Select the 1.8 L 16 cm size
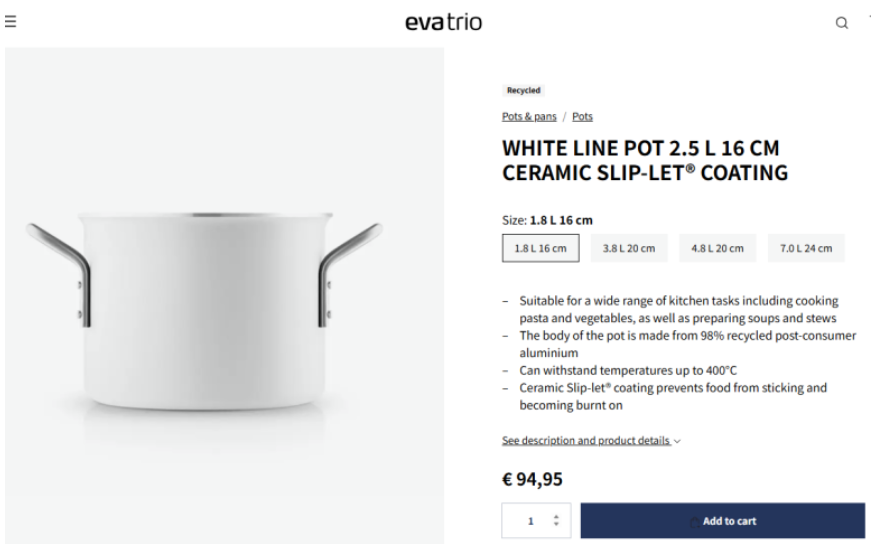The width and height of the screenshot is (873, 544). 541,248
